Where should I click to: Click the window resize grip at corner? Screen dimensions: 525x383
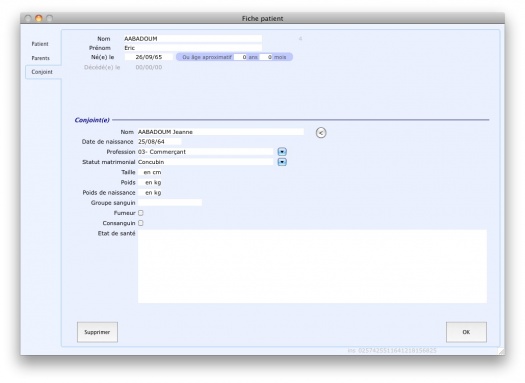[501, 351]
